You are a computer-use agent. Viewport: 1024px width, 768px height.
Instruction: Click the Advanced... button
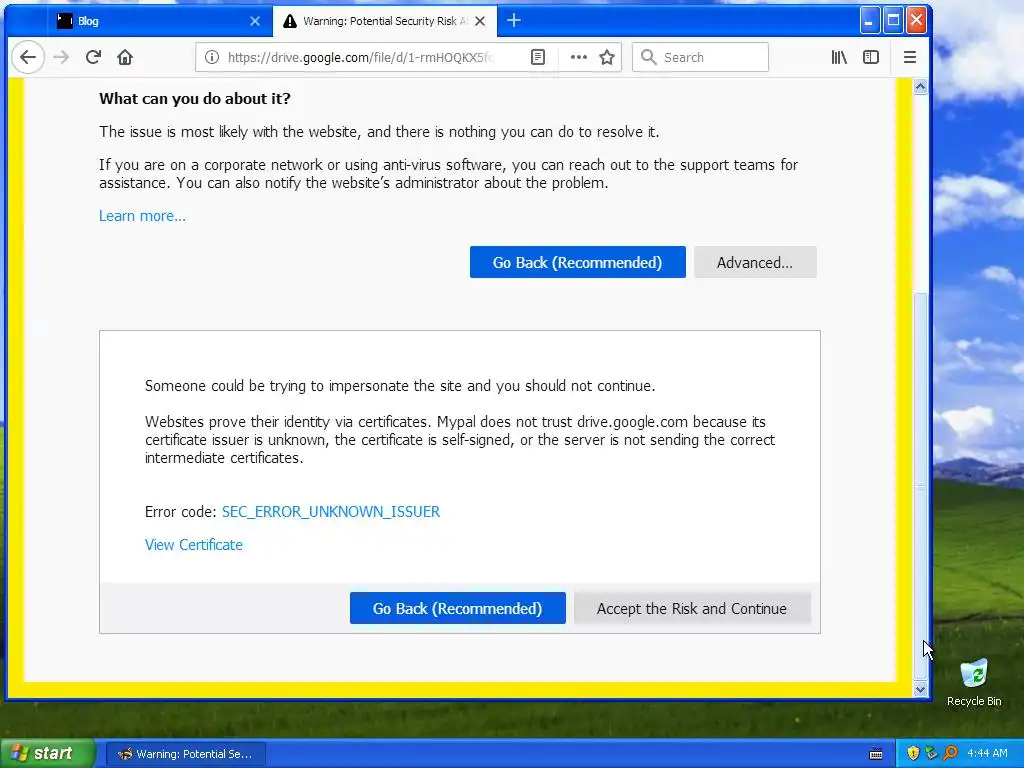755,263
